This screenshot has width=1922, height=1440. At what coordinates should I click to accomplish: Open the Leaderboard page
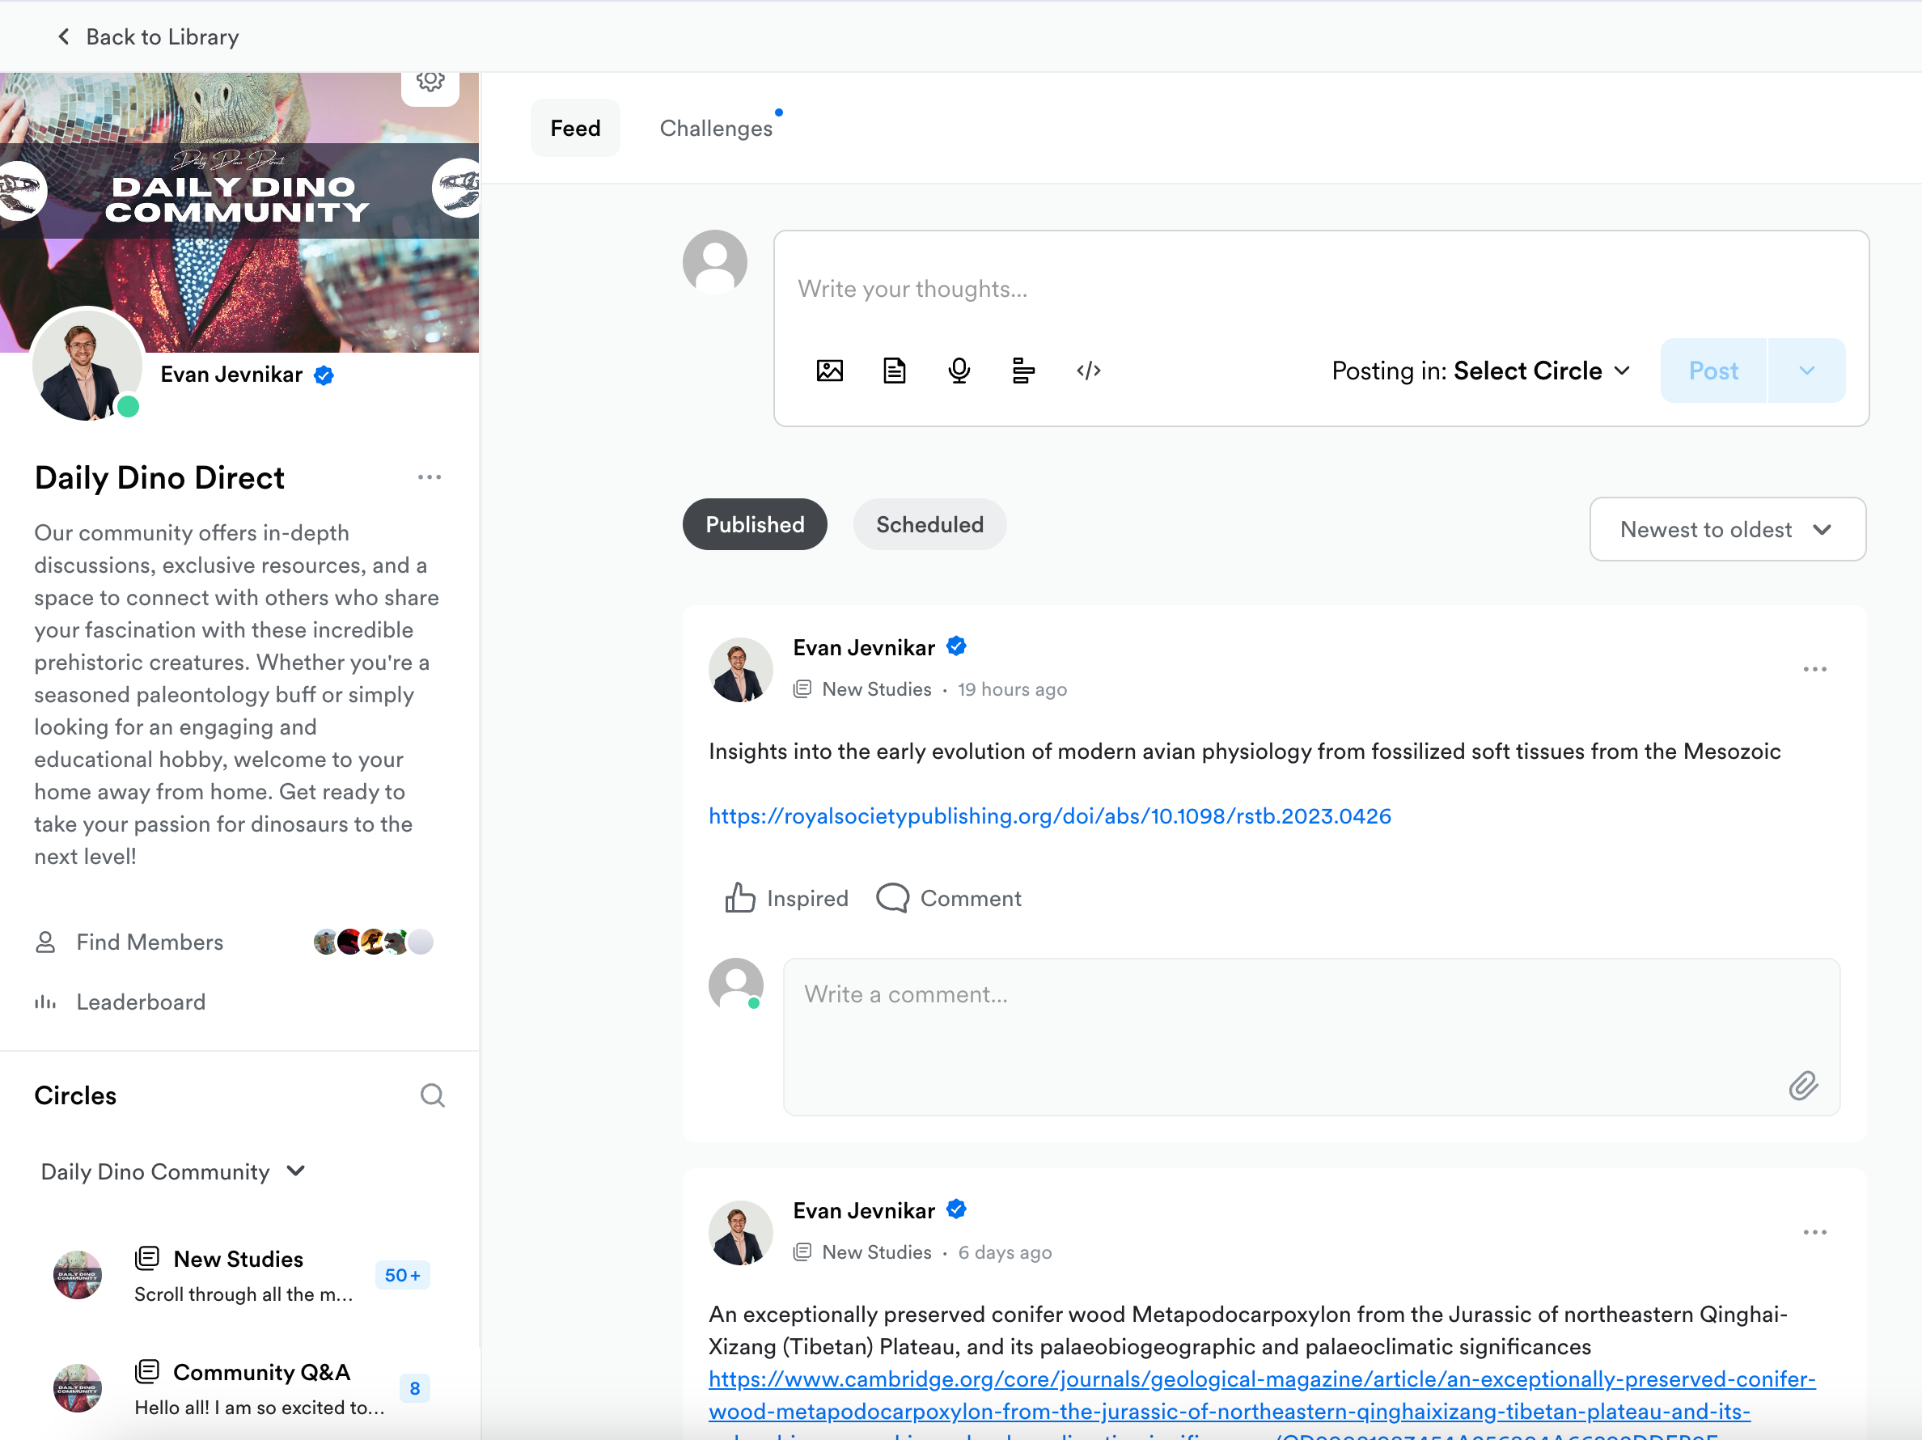coord(141,1002)
